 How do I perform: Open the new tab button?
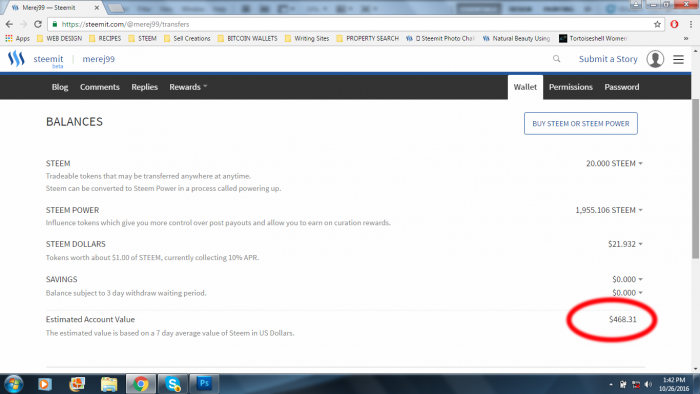(116, 8)
